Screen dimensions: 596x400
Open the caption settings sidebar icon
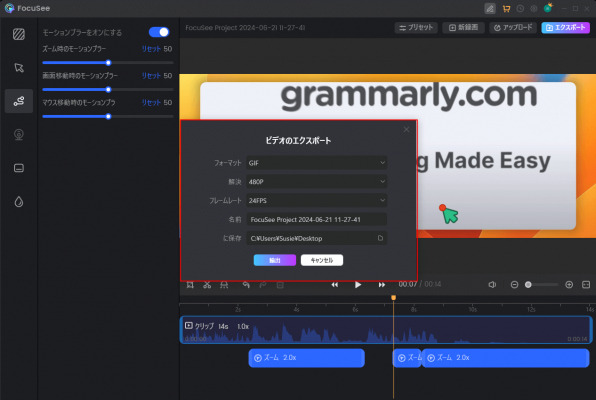tap(19, 168)
